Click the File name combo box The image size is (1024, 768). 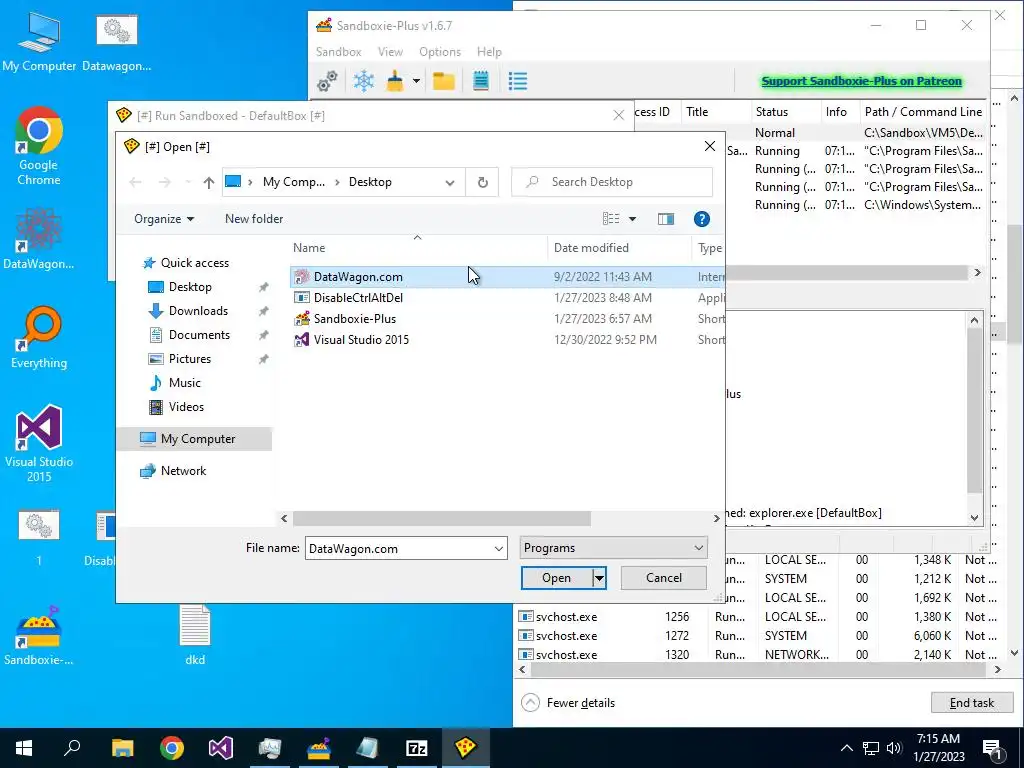(x=406, y=549)
